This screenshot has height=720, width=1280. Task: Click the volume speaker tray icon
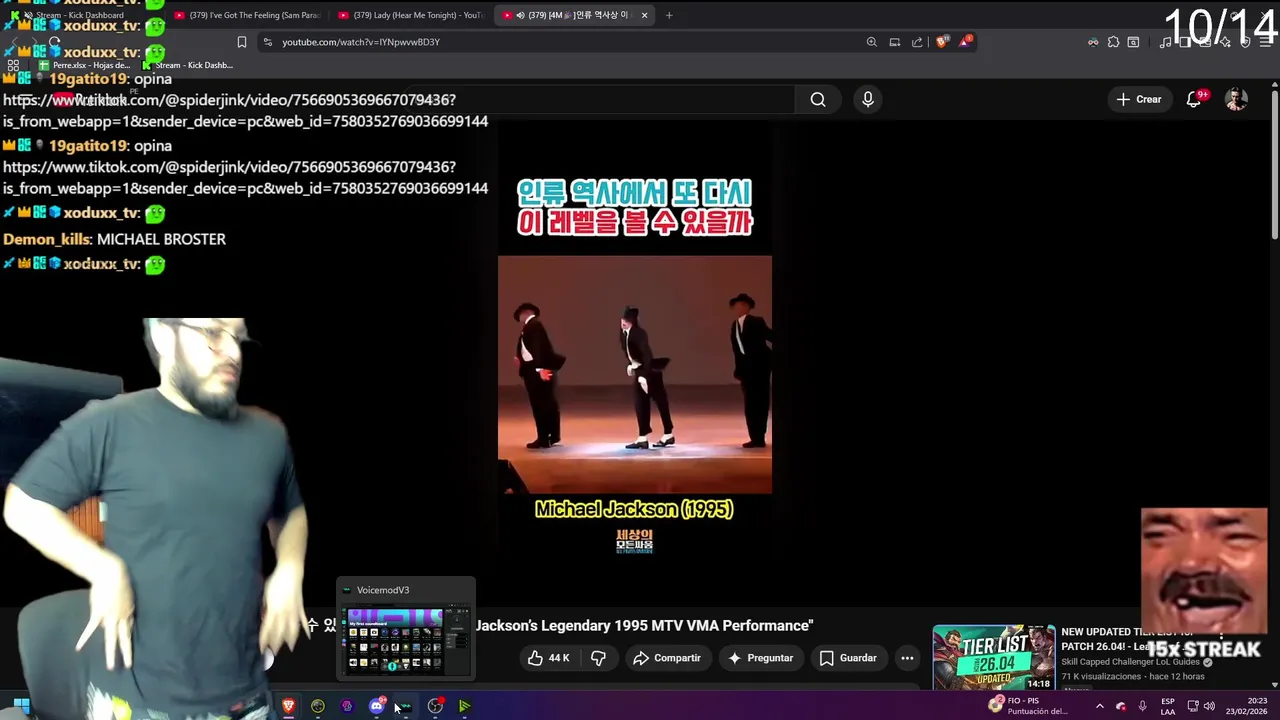(x=1210, y=706)
